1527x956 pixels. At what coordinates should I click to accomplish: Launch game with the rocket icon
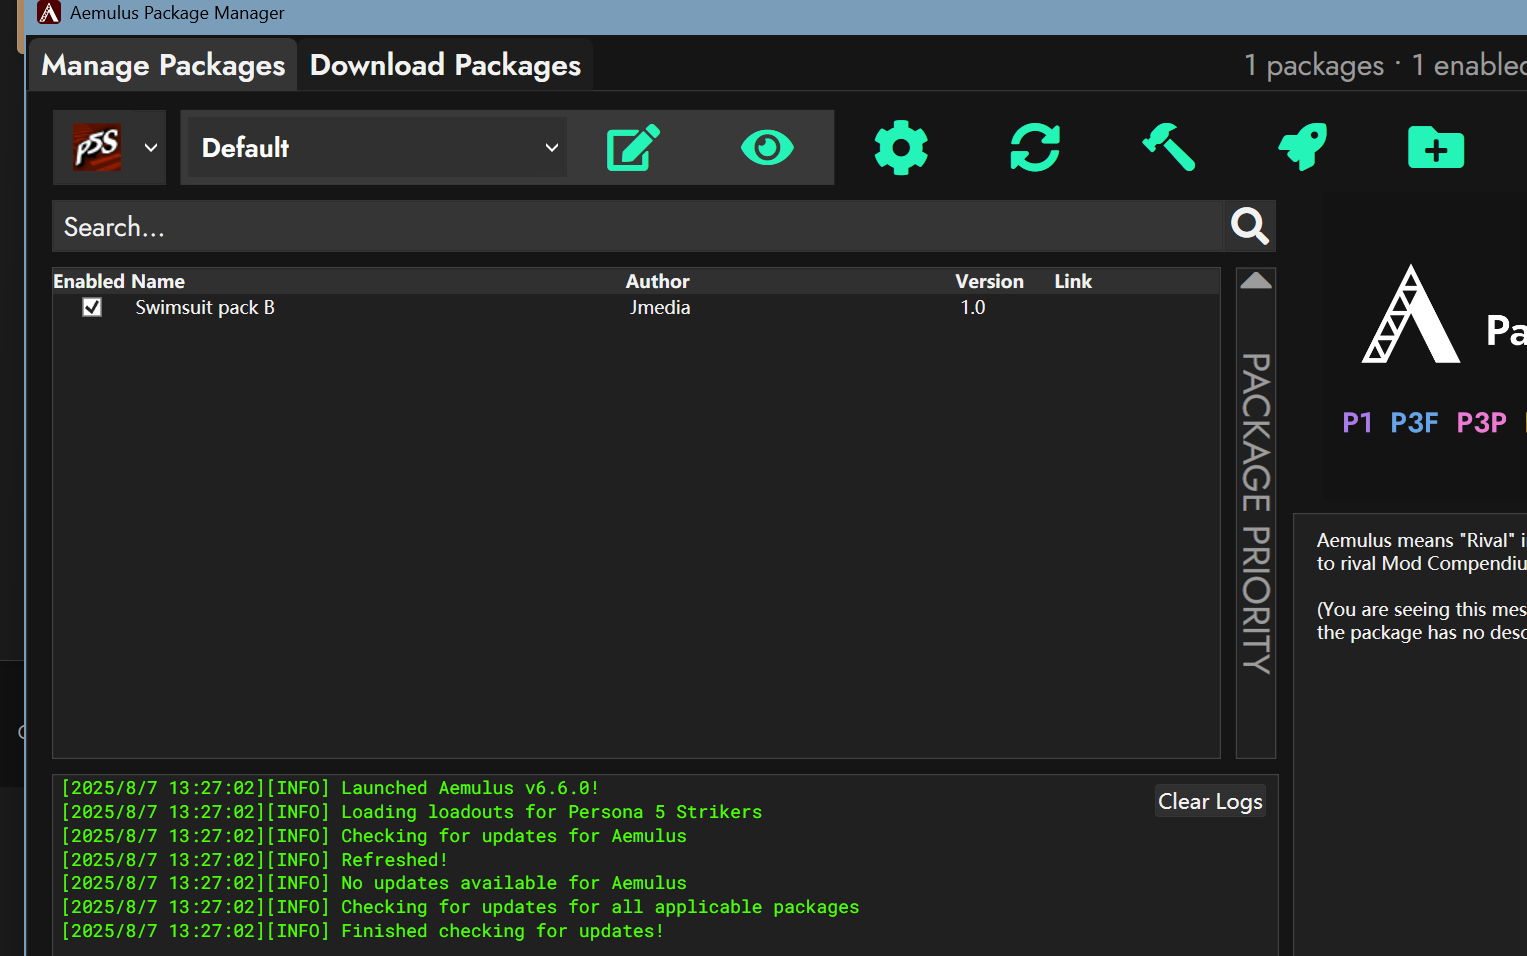pyautogui.click(x=1302, y=148)
